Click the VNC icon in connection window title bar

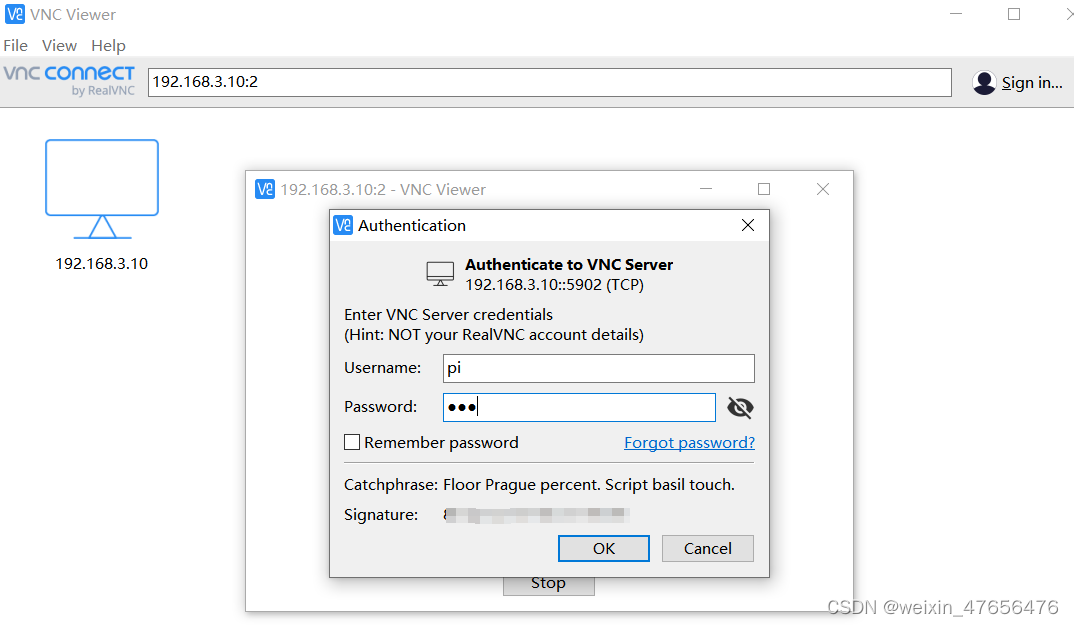[x=264, y=189]
